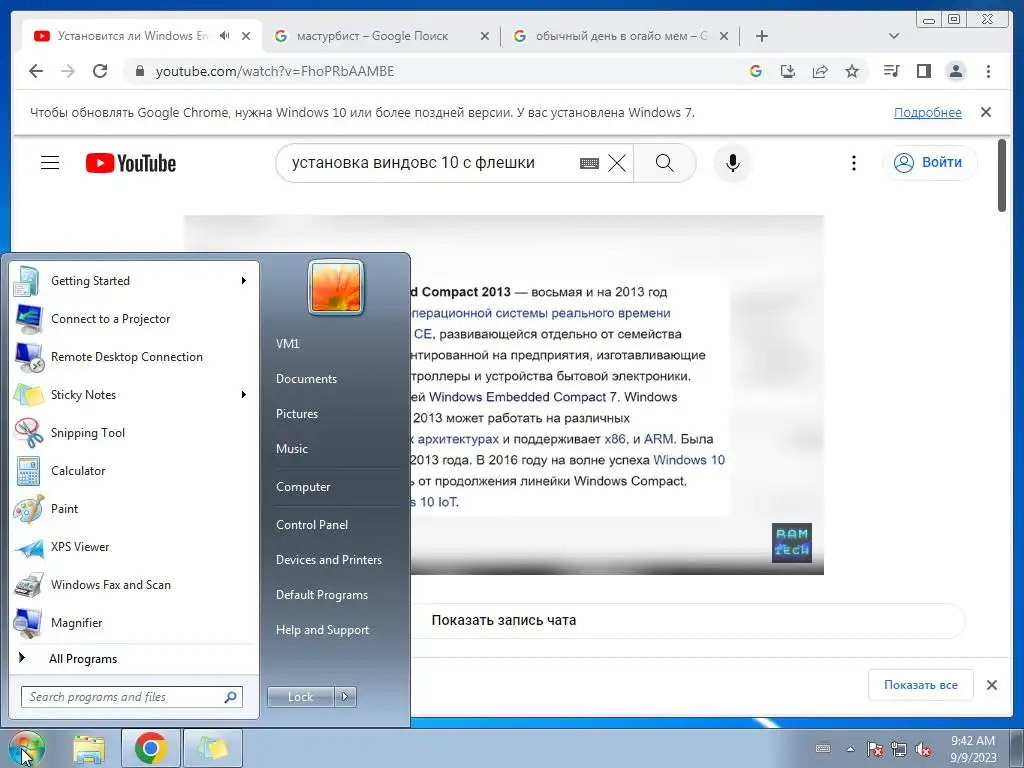Open the Documents folder link
Viewport: 1024px width, 768px height.
click(x=306, y=379)
